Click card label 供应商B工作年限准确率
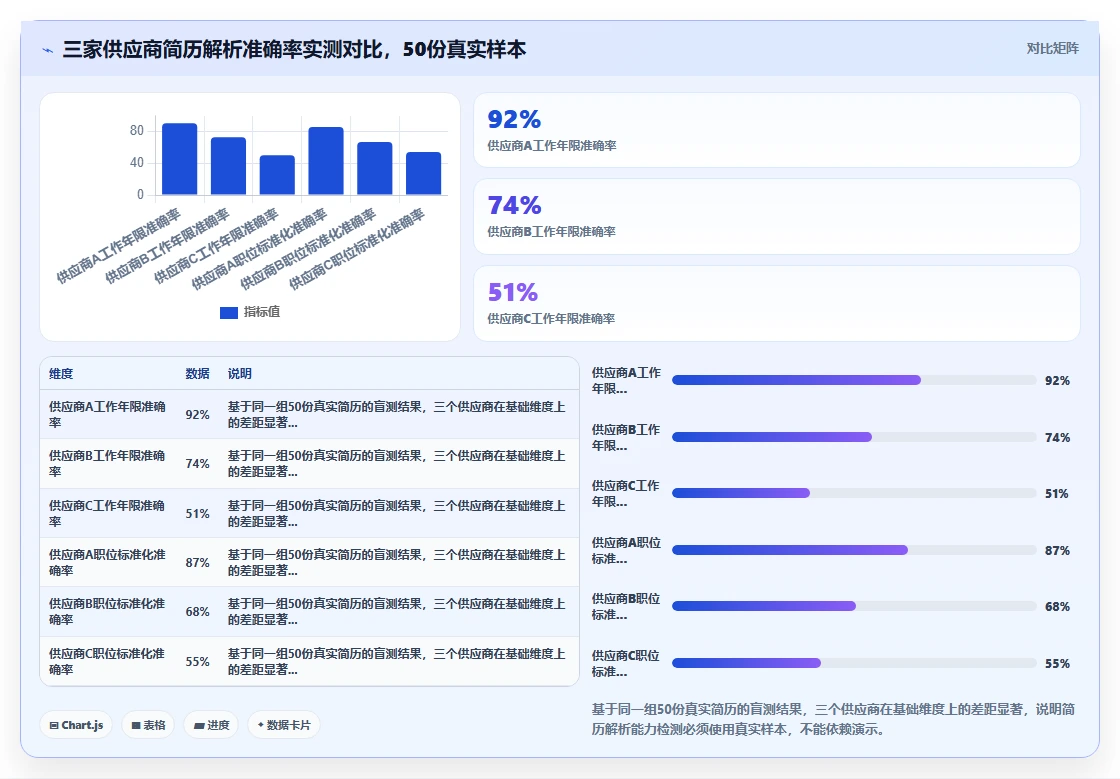 click(x=551, y=231)
